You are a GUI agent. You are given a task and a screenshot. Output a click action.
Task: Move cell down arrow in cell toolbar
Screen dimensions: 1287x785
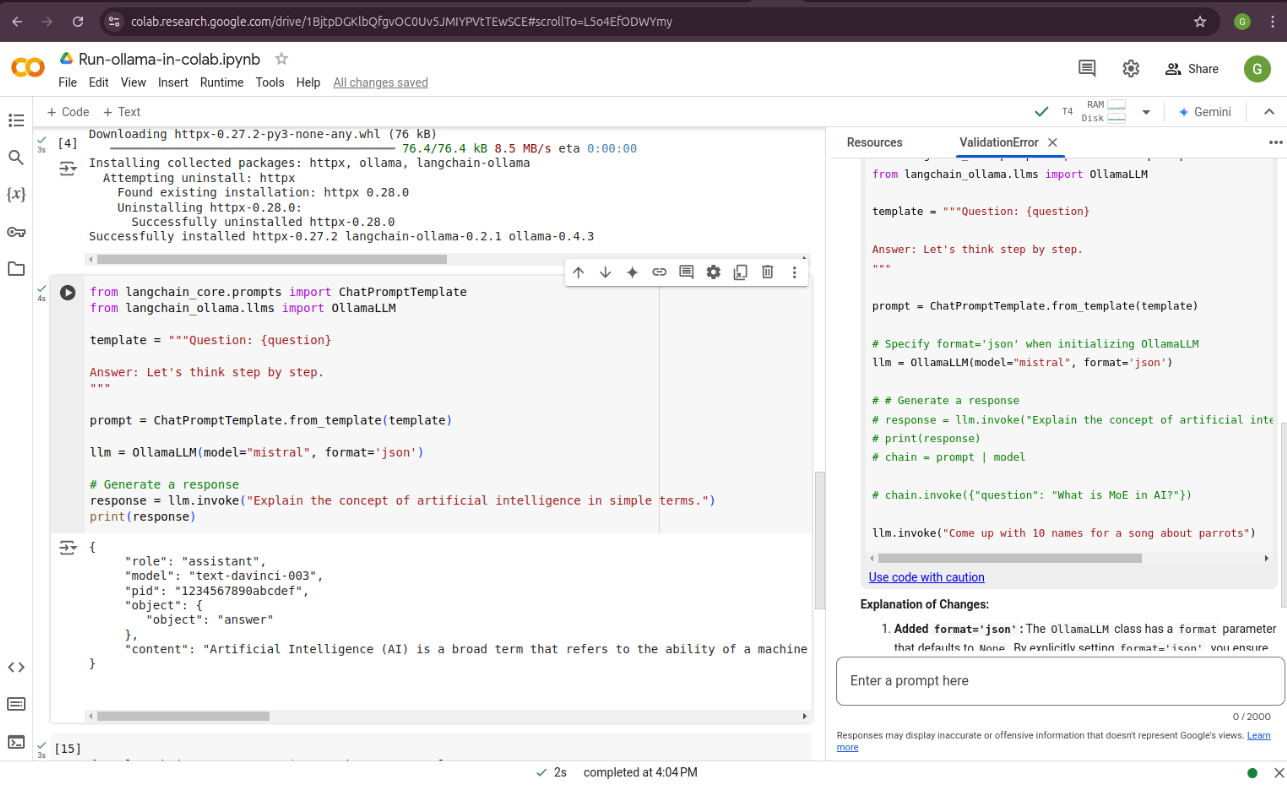605,272
